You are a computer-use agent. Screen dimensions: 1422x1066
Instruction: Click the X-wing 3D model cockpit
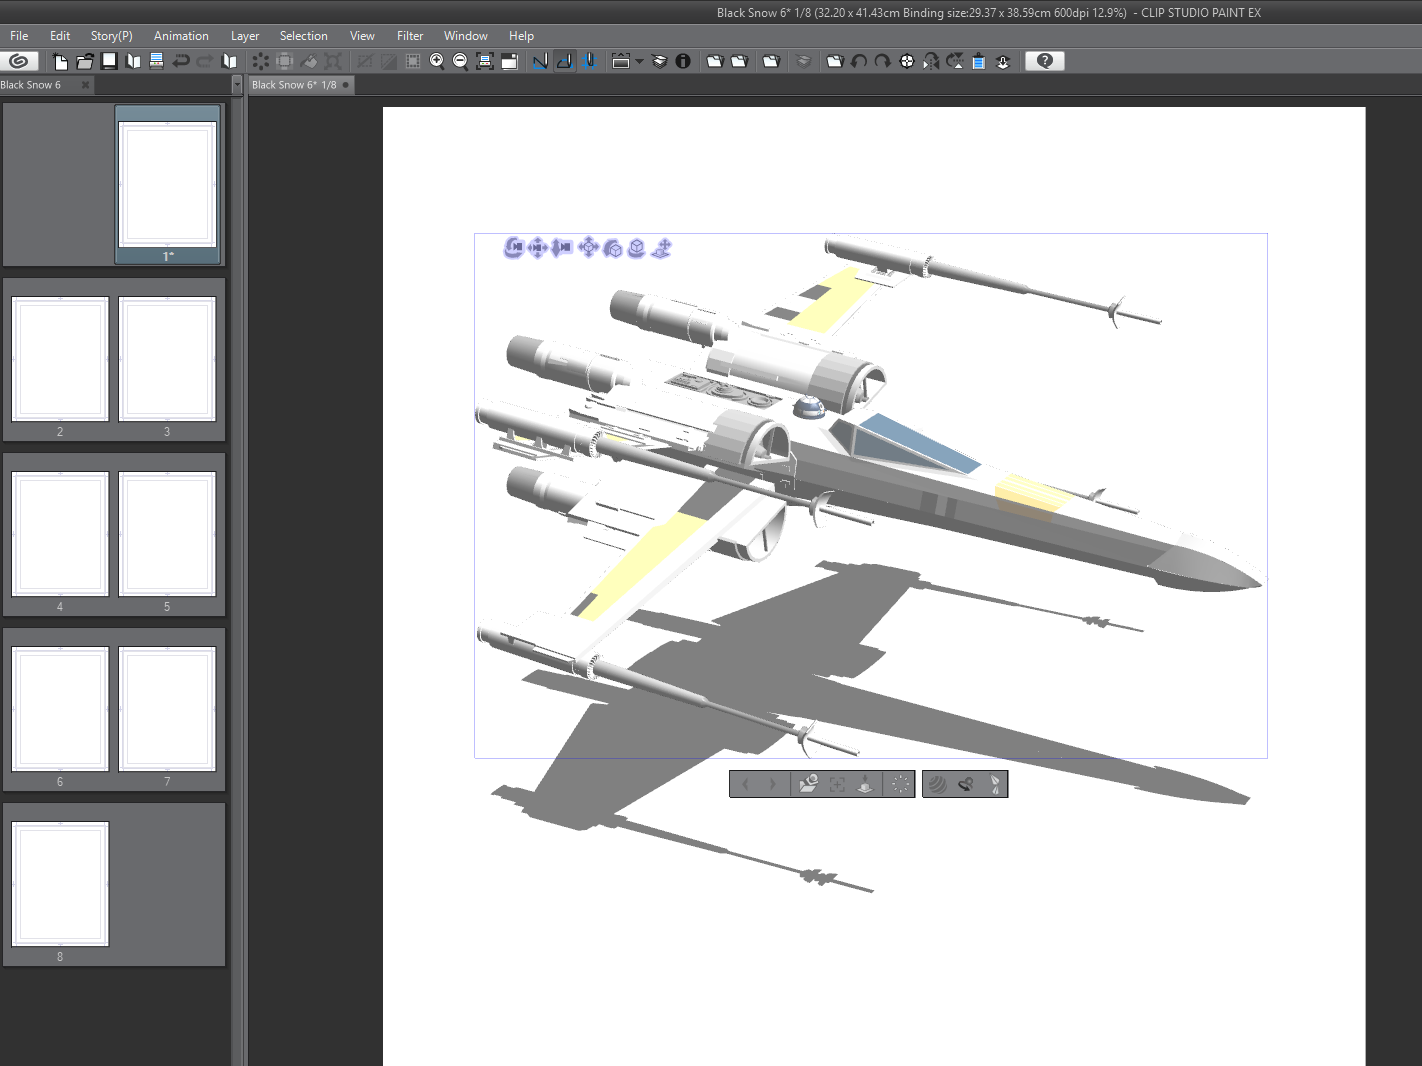[x=910, y=442]
